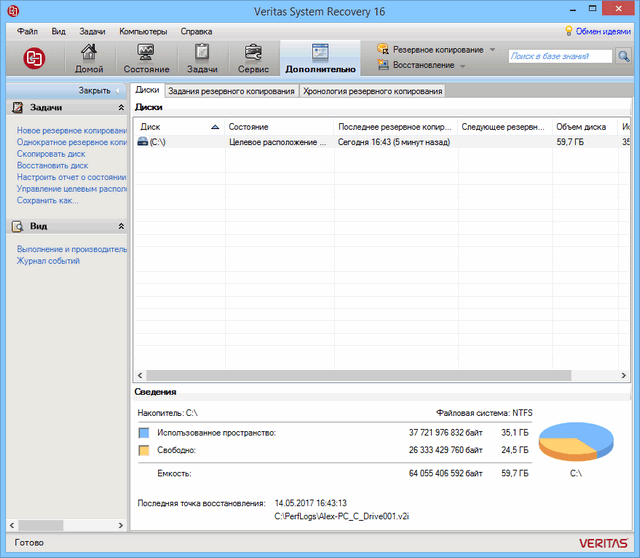Click sidebar scroll left arrow
Image resolution: width=640 pixels, height=558 pixels.
pos(12,525)
